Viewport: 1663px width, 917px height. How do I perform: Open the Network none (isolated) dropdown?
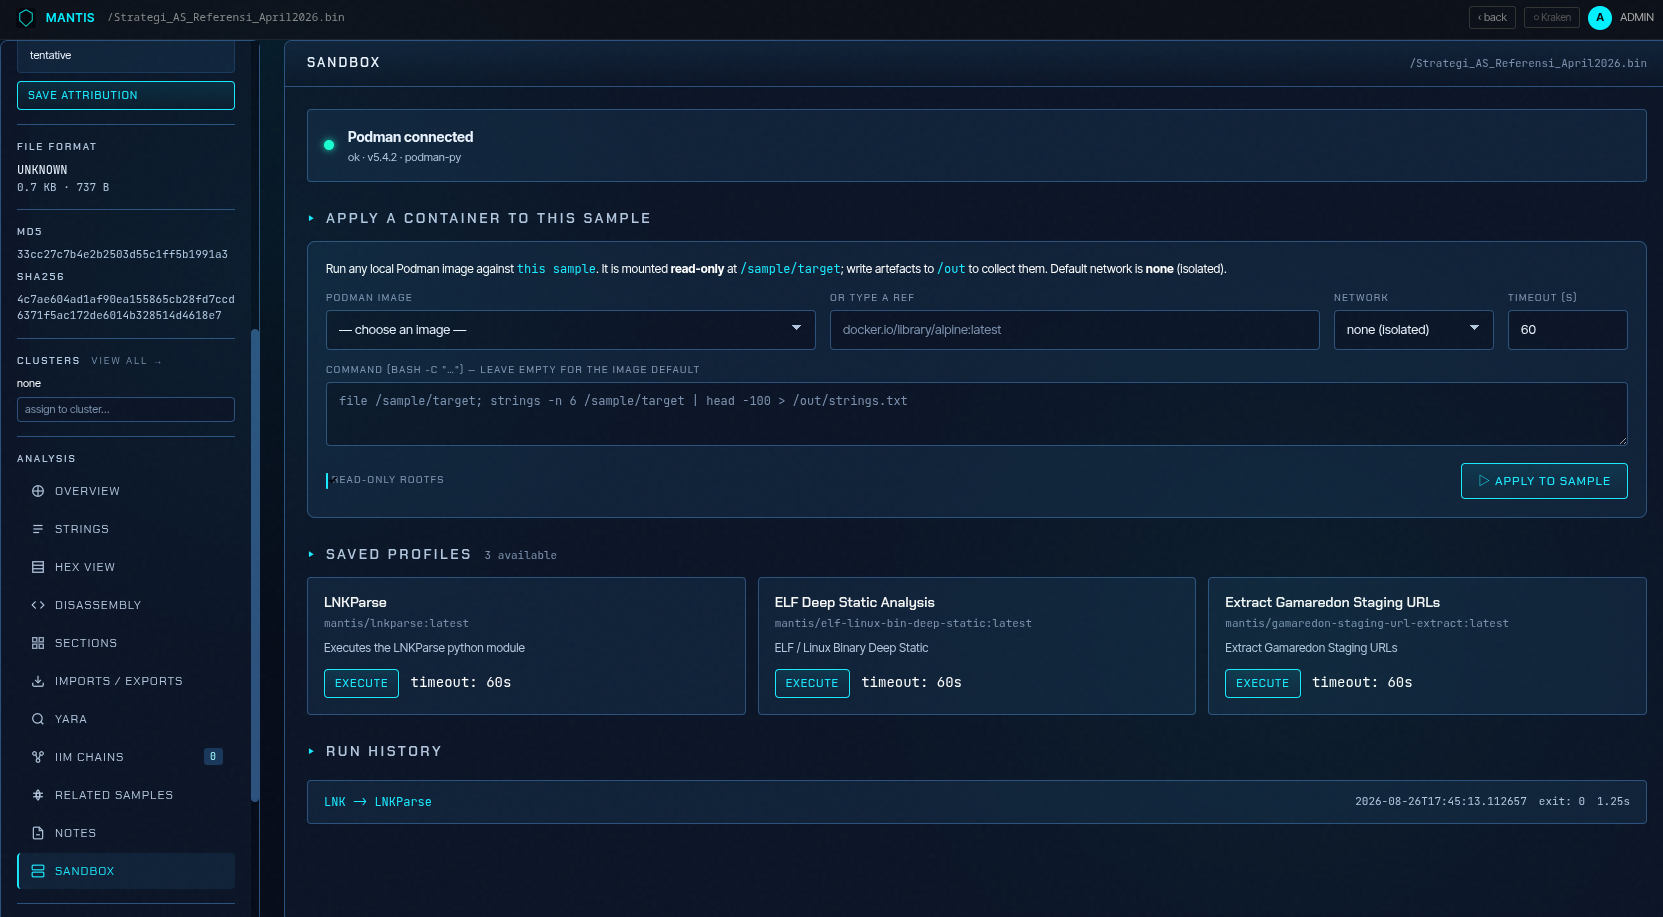(1413, 330)
